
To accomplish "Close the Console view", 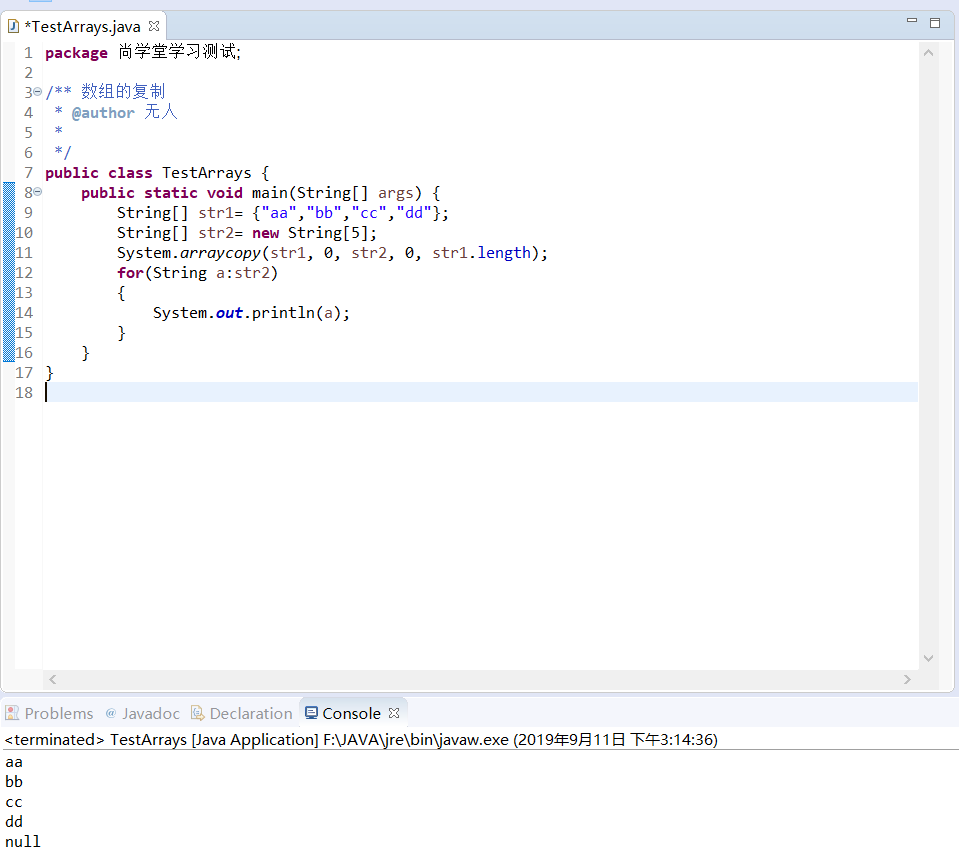I will (x=394, y=713).
